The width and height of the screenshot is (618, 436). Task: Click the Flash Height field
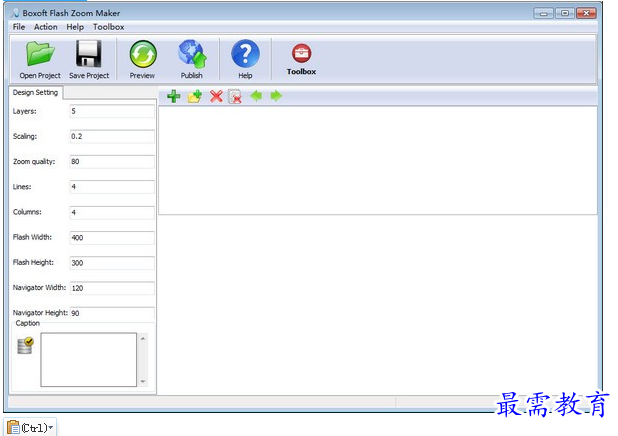coord(112,263)
